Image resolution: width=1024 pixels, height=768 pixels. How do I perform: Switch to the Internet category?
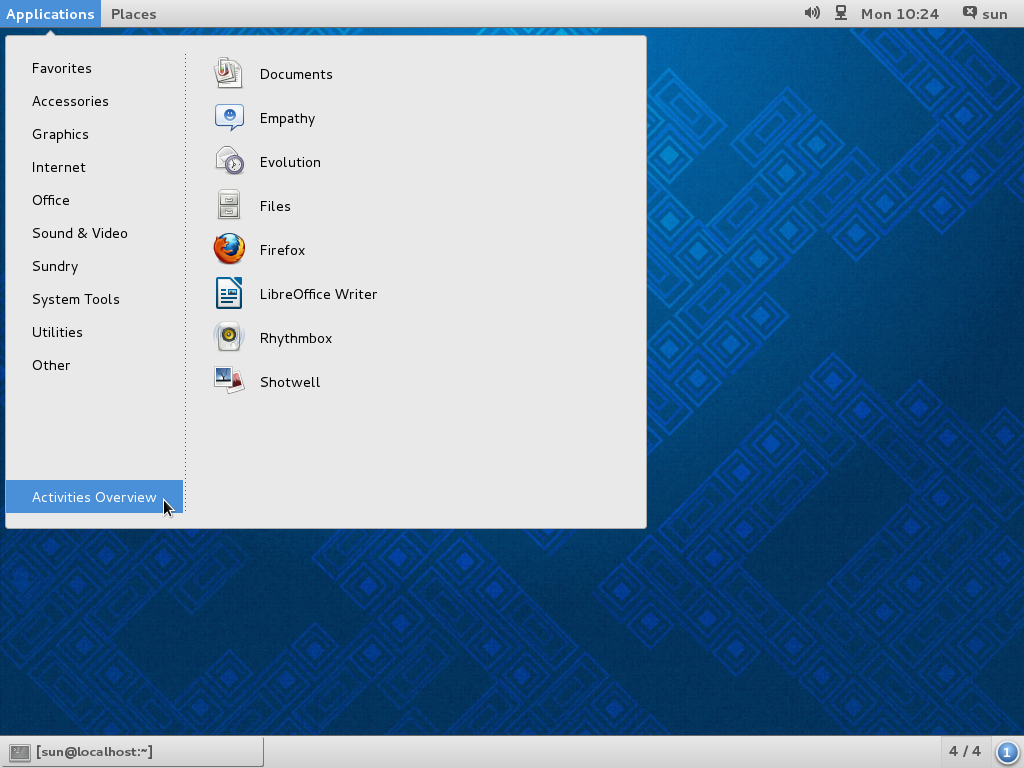pyautogui.click(x=58, y=167)
